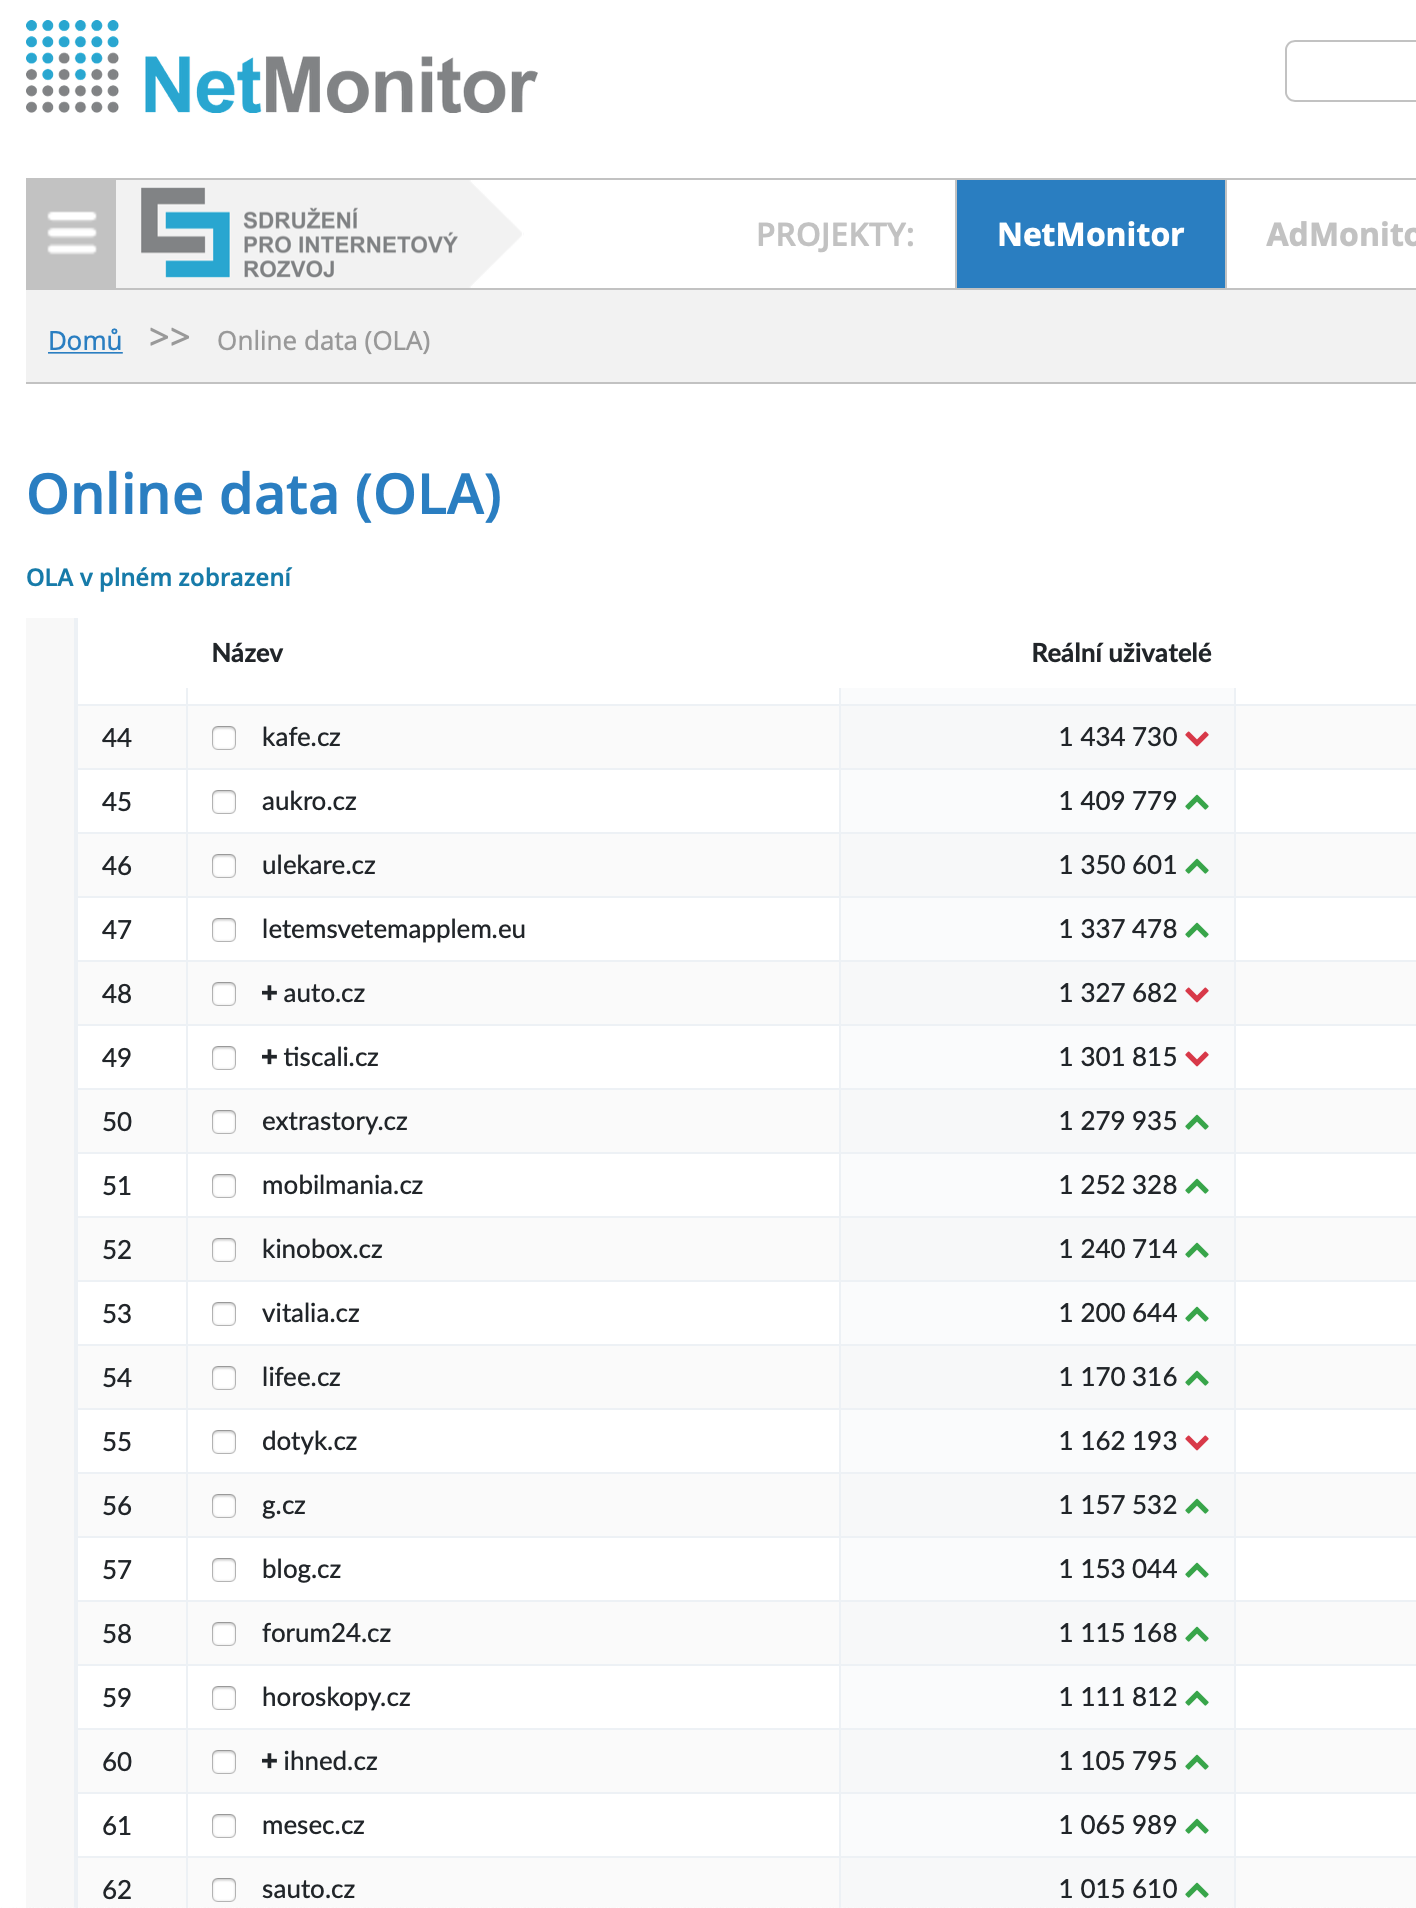Click the red down arrow for tiscali.cz
The width and height of the screenshot is (1416, 1908).
1197,1058
